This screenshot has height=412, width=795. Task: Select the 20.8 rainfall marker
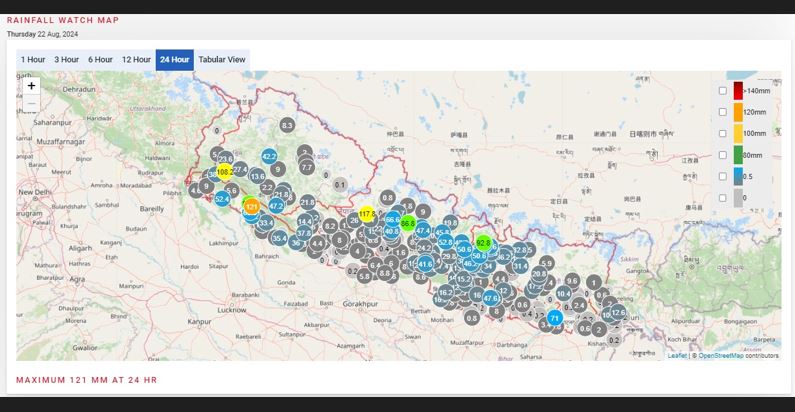pyautogui.click(x=539, y=274)
